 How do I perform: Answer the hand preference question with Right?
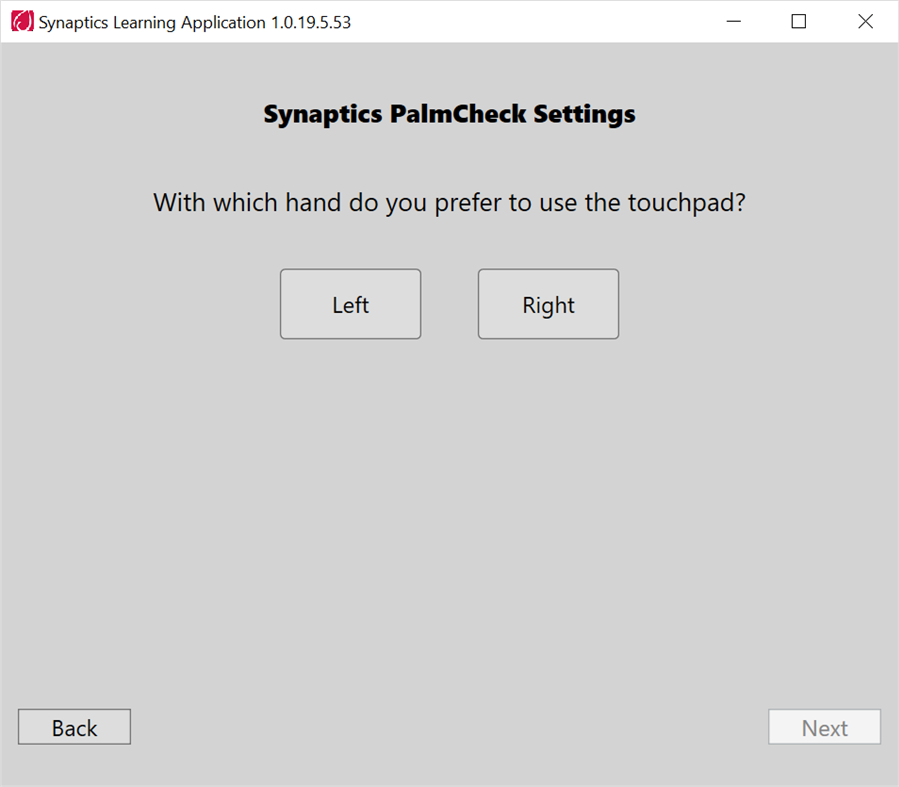548,304
